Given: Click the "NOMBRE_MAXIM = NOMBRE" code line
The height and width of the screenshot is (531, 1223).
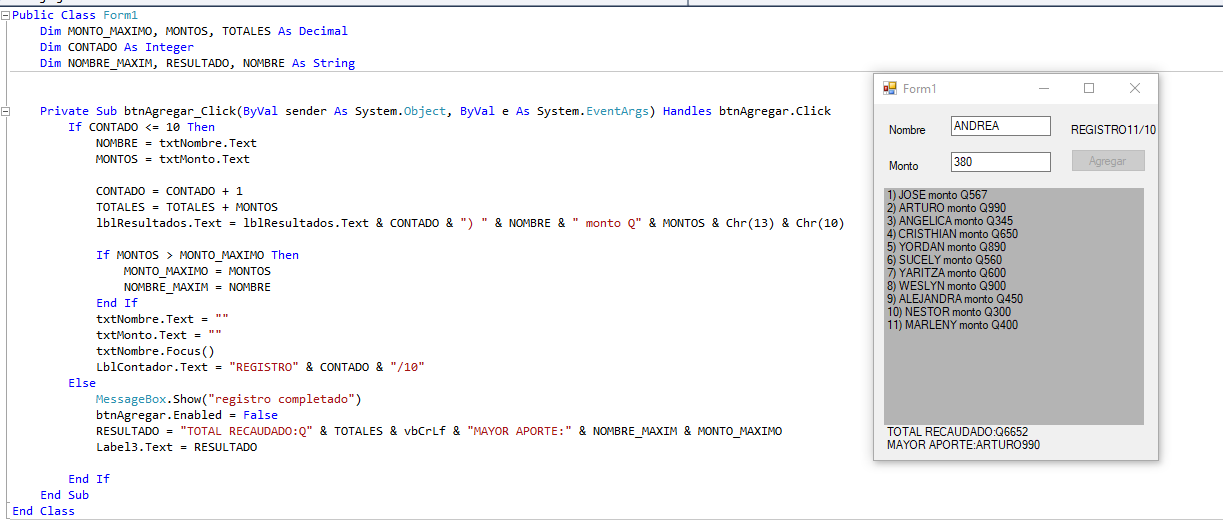Looking at the screenshot, I should (x=197, y=287).
